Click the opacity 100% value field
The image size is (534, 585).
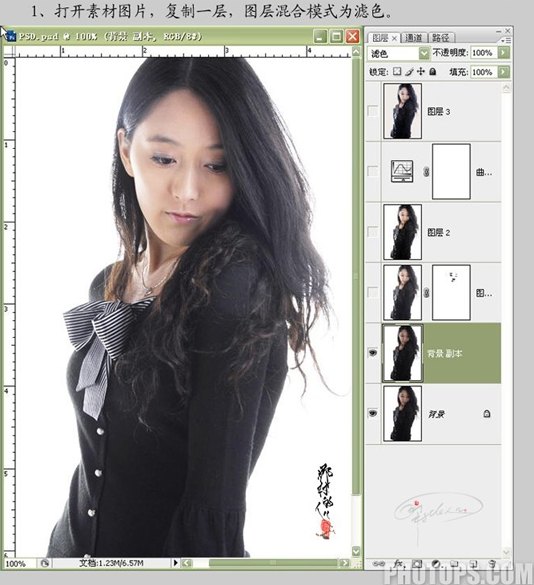tap(484, 53)
